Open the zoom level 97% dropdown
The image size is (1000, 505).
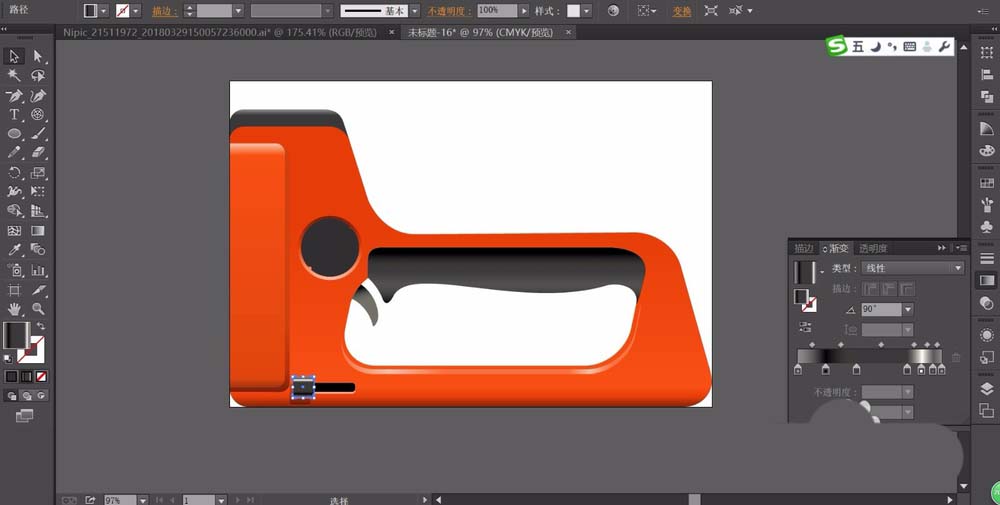point(143,501)
